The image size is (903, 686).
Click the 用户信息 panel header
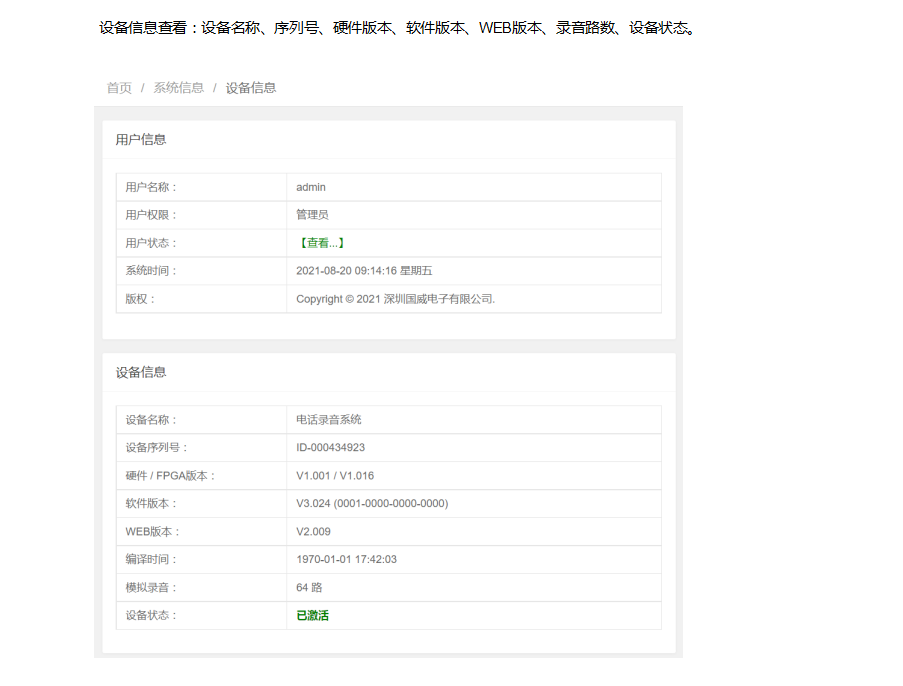tap(141, 140)
